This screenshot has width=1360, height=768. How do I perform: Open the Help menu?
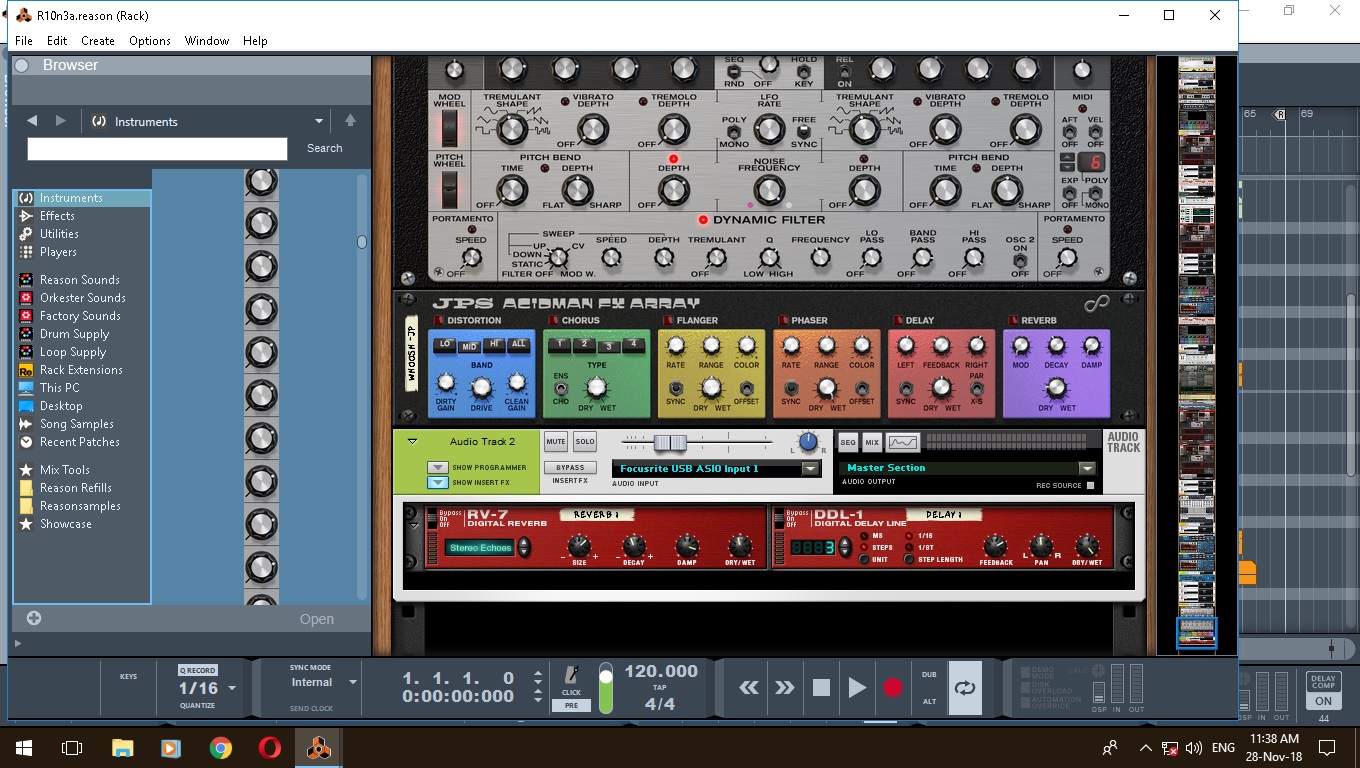pyautogui.click(x=255, y=41)
